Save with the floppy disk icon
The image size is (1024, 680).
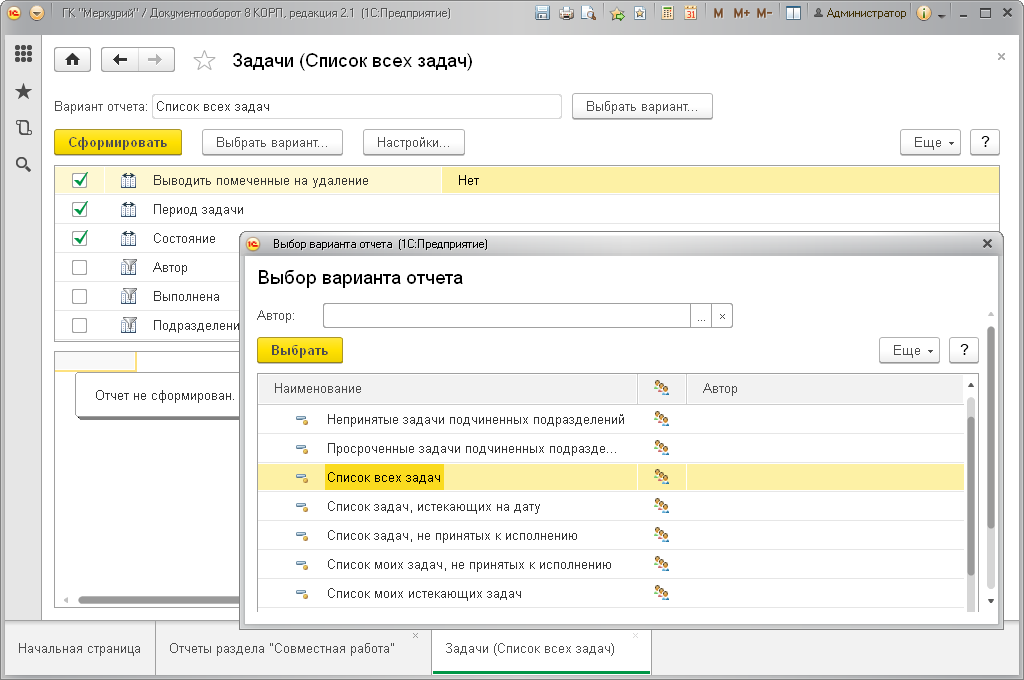pyautogui.click(x=542, y=13)
